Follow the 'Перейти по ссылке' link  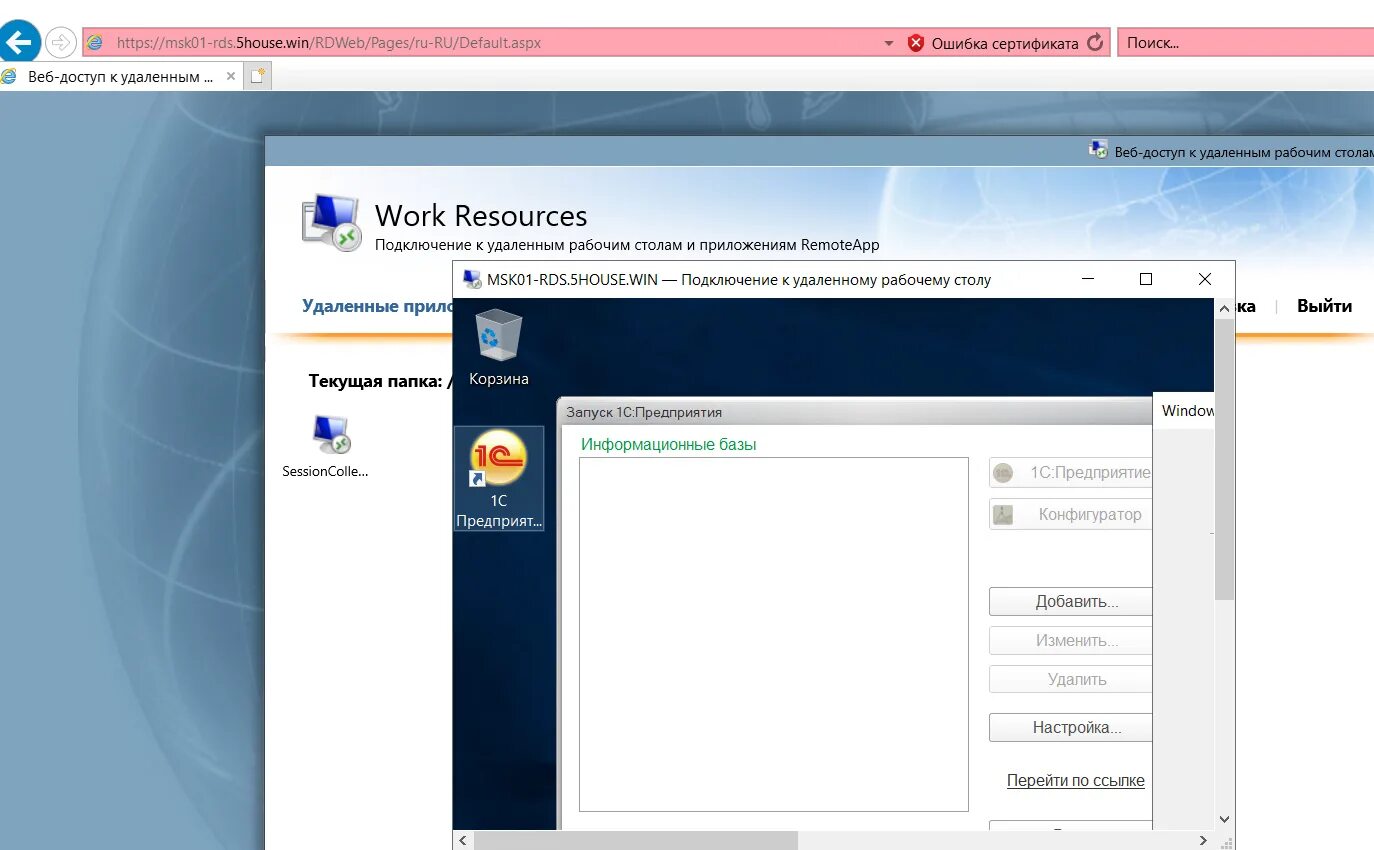pos(1076,781)
